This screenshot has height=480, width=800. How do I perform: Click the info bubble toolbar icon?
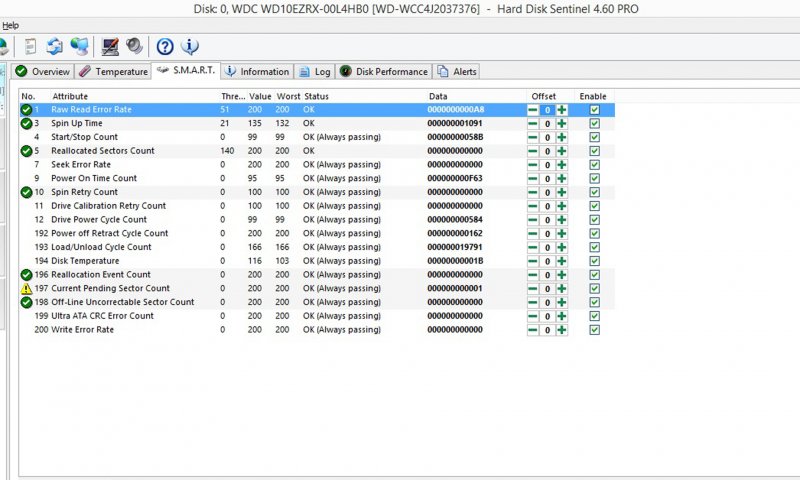[190, 46]
